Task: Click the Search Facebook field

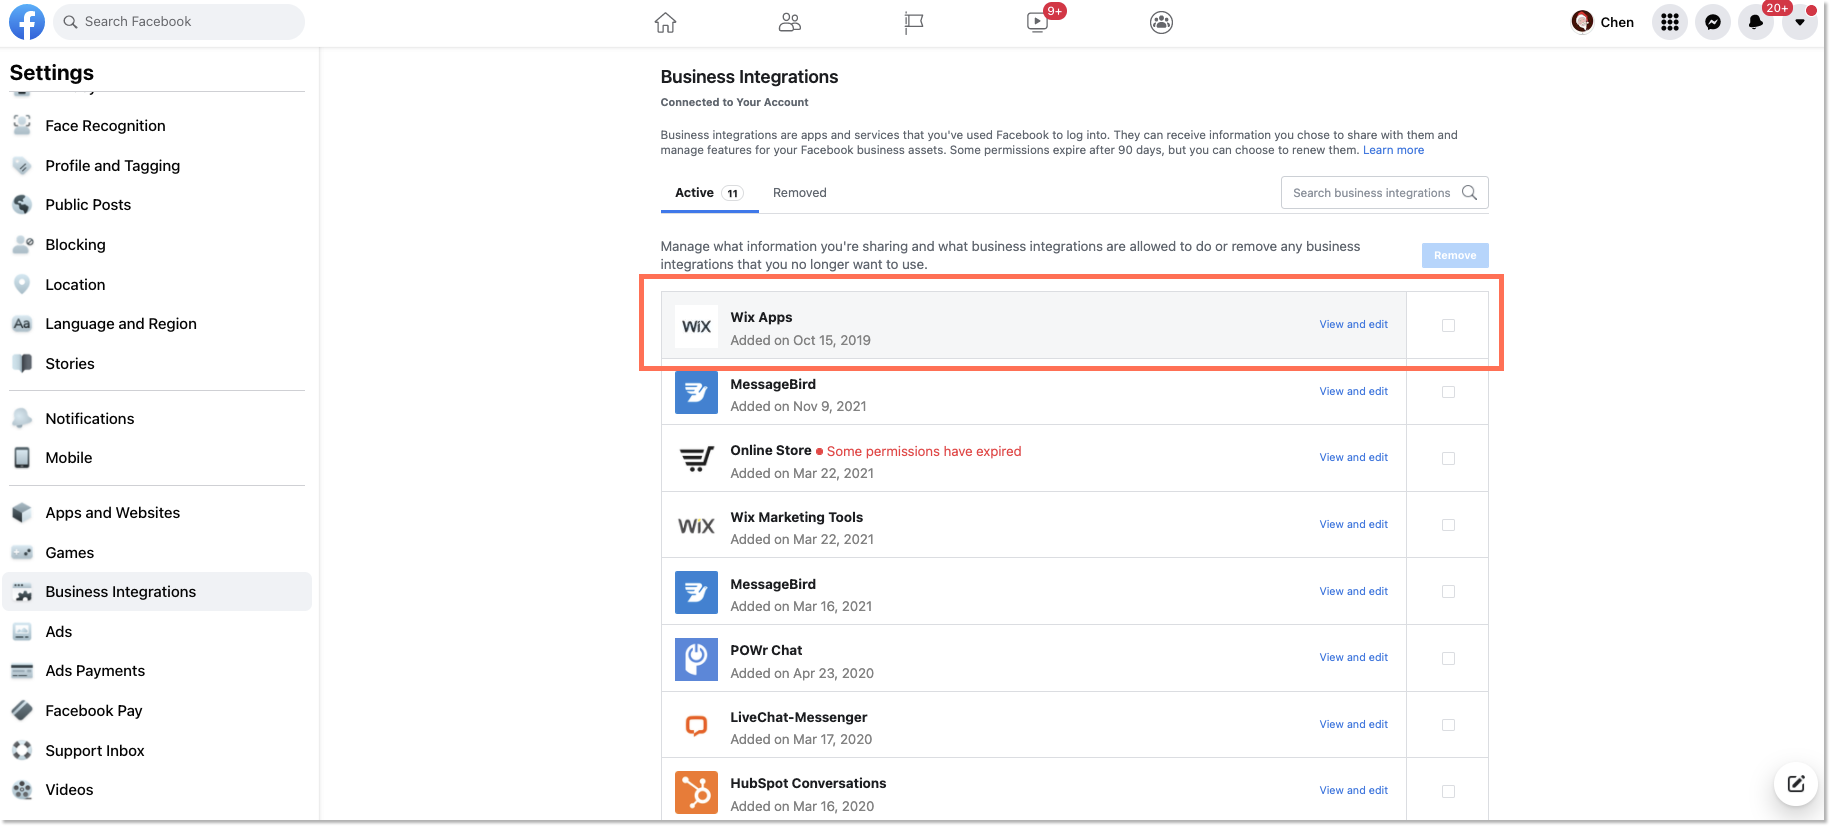Action: pyautogui.click(x=179, y=22)
